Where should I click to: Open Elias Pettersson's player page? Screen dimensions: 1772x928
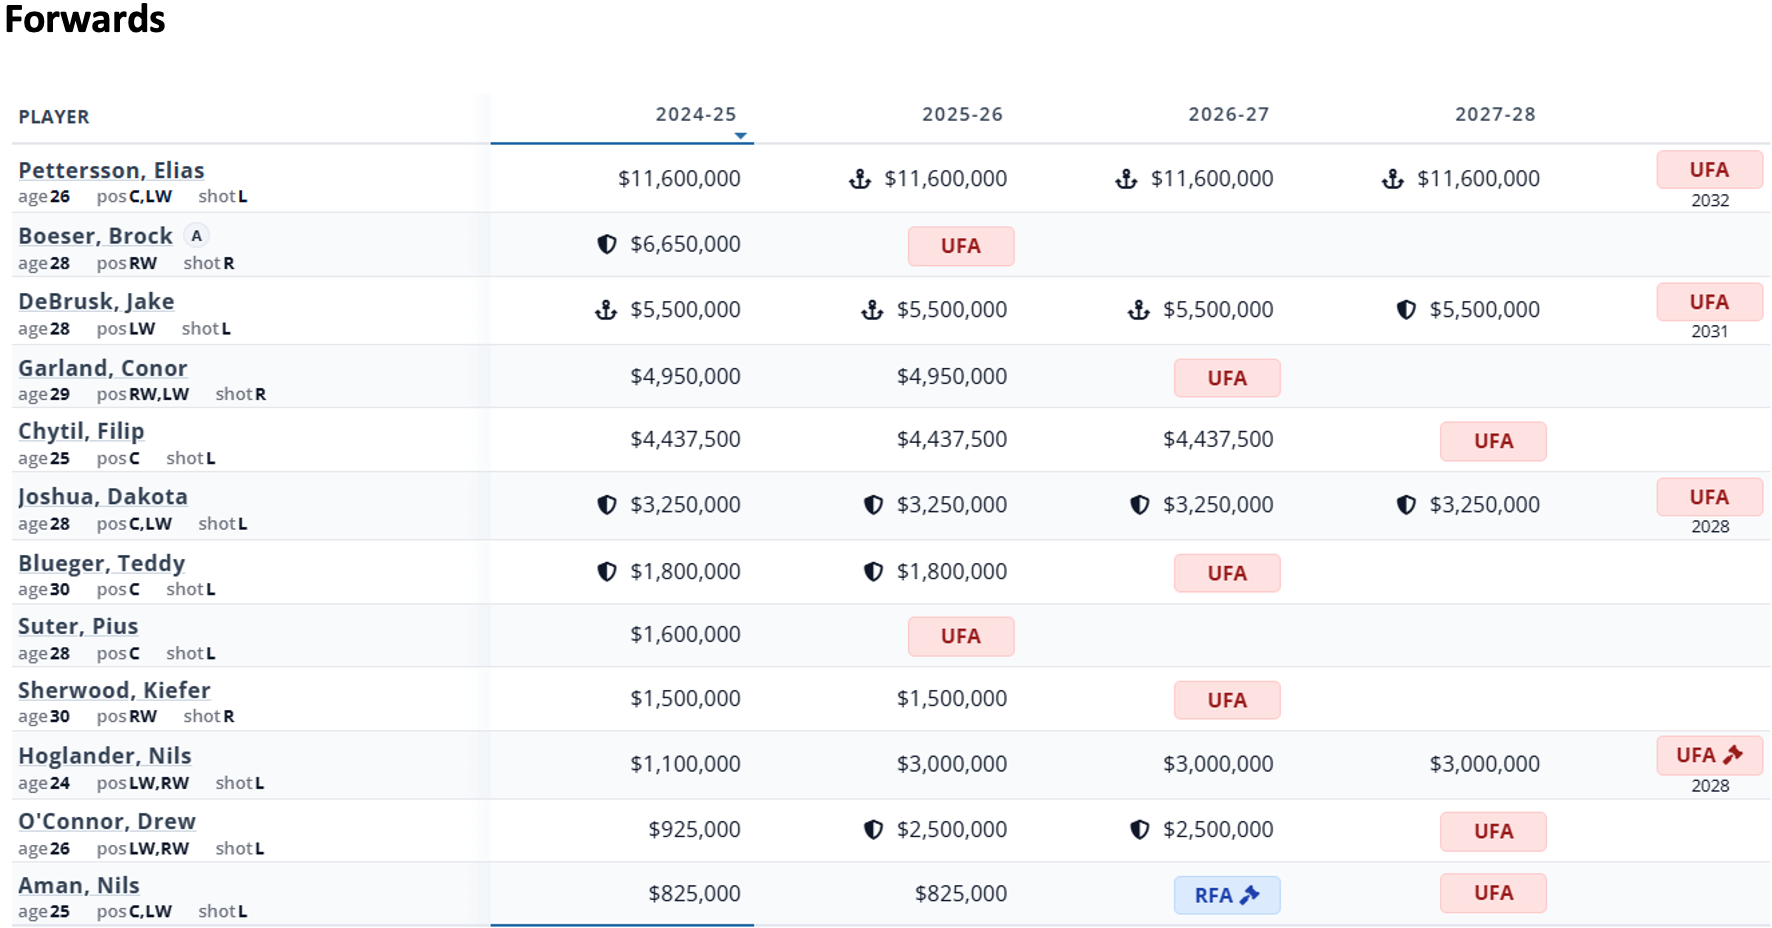(x=111, y=170)
